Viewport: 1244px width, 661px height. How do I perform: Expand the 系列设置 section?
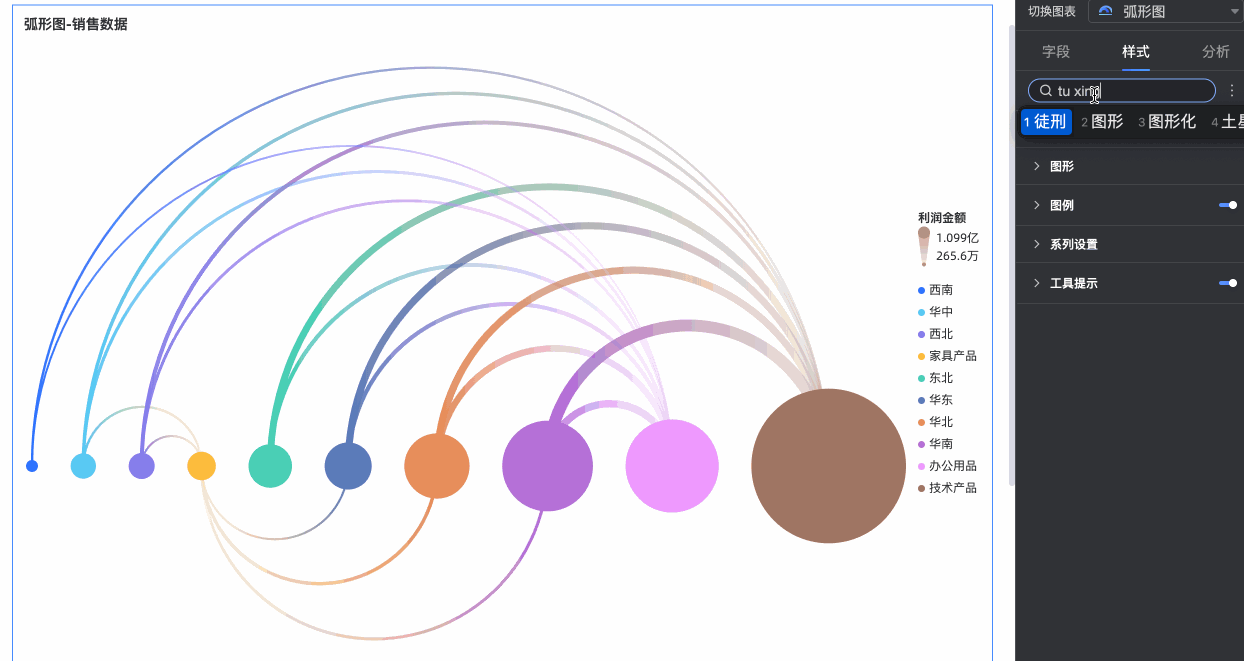tap(1073, 244)
